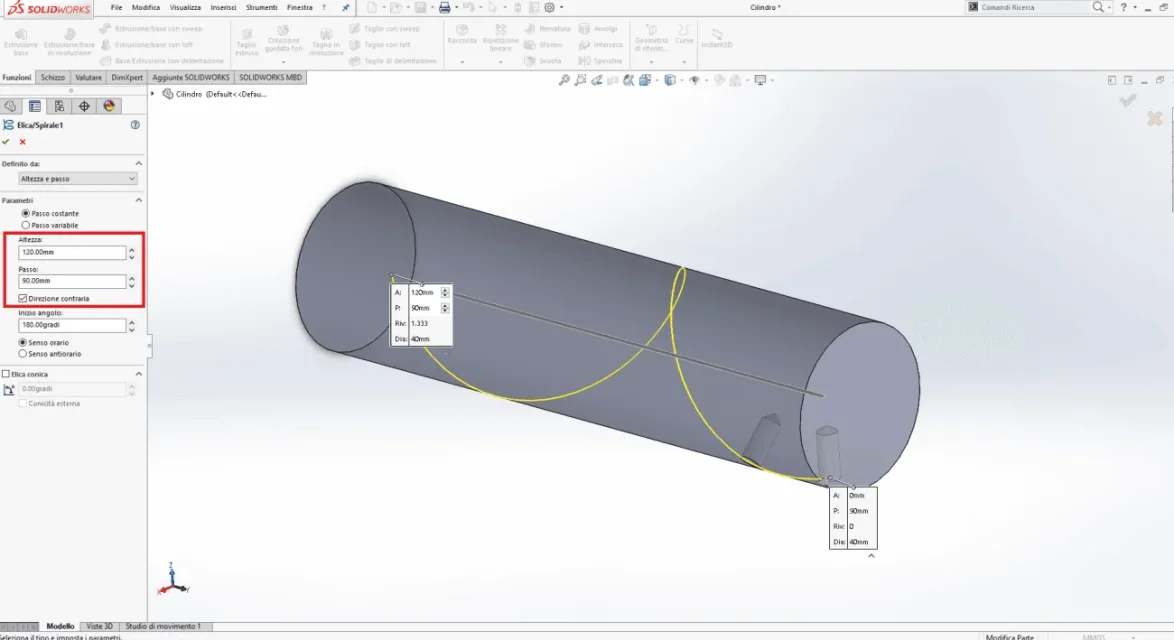Click the Altezza spinner arrows
This screenshot has height=640, width=1174.
[x=132, y=253]
